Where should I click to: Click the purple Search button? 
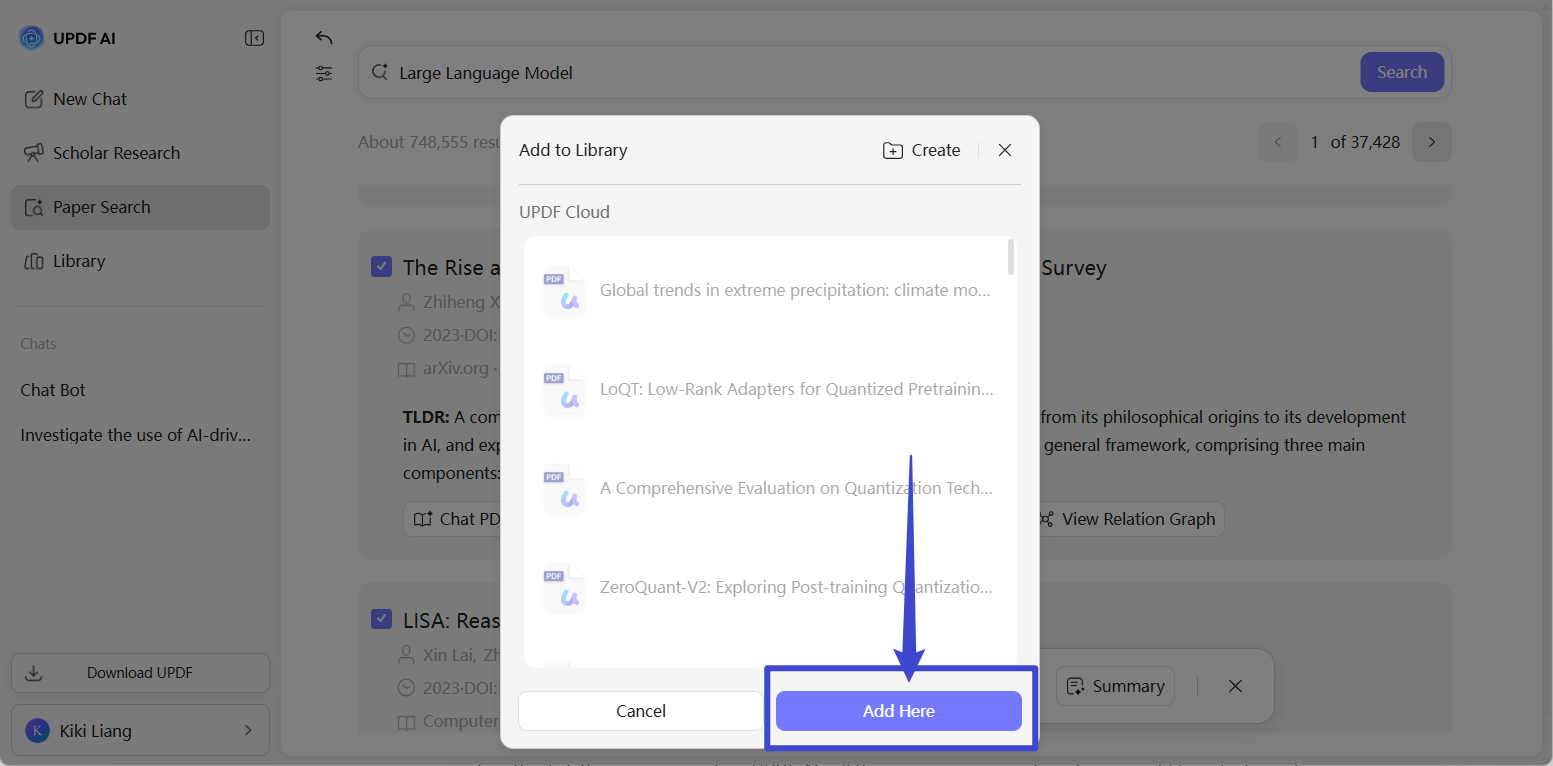(x=1402, y=72)
